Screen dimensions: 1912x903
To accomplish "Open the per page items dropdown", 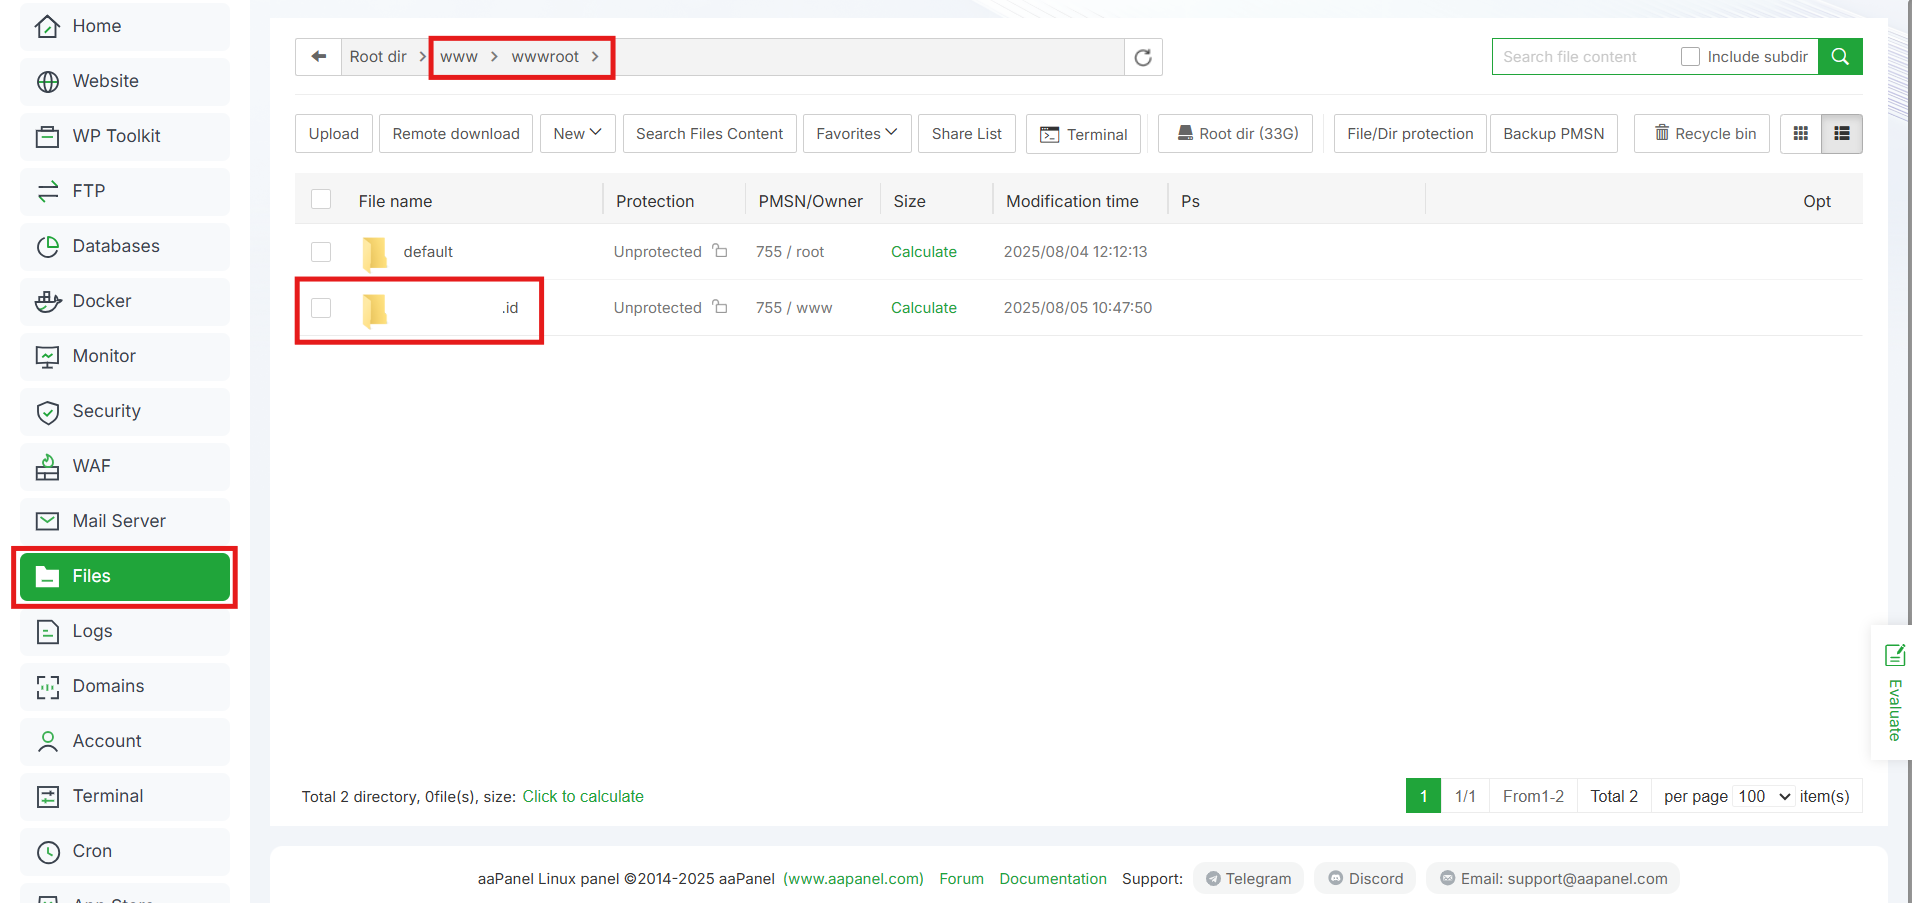I will click(1761, 796).
